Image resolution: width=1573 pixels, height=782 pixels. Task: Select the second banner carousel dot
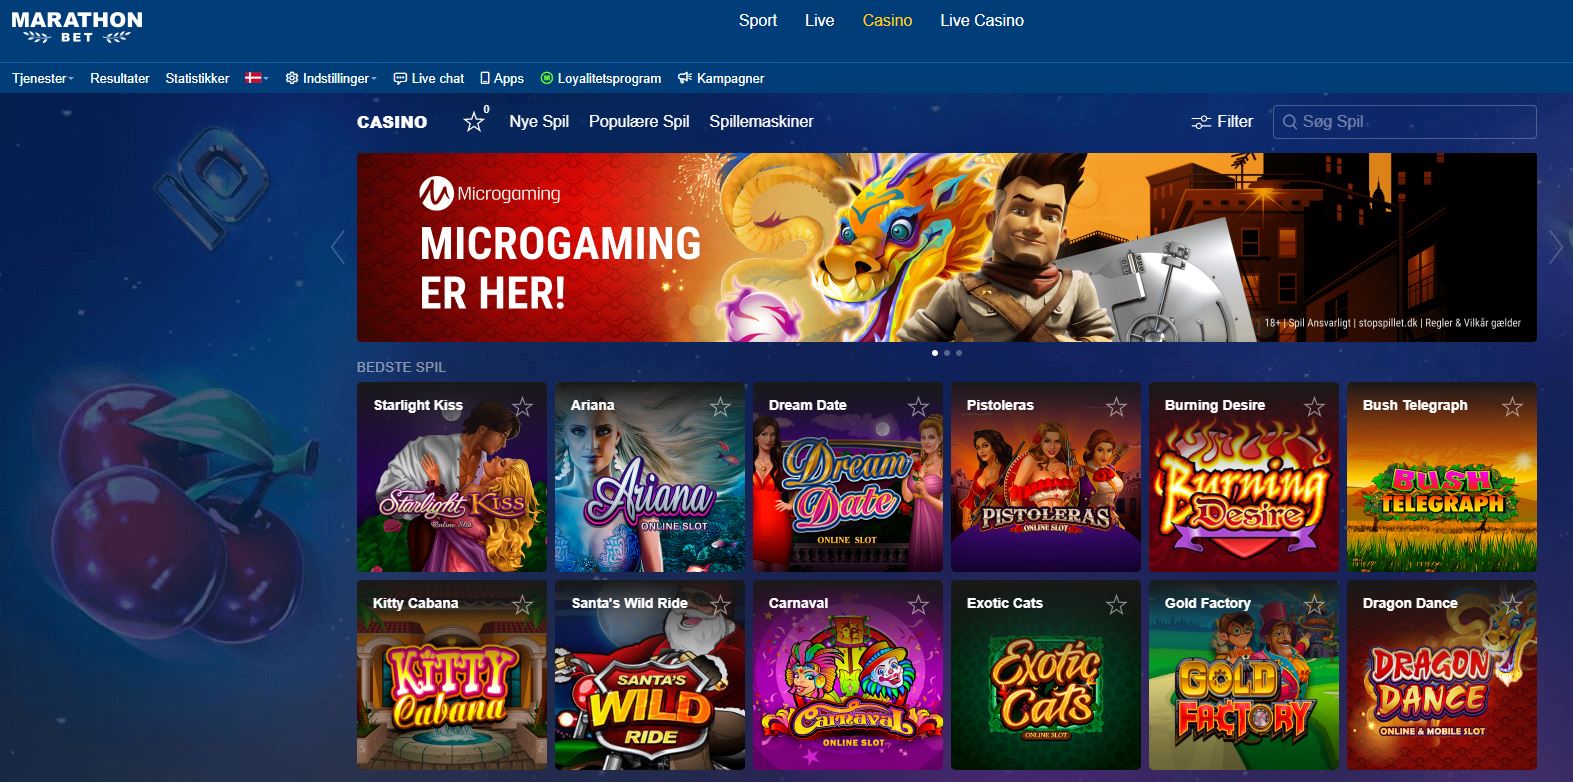click(x=947, y=353)
